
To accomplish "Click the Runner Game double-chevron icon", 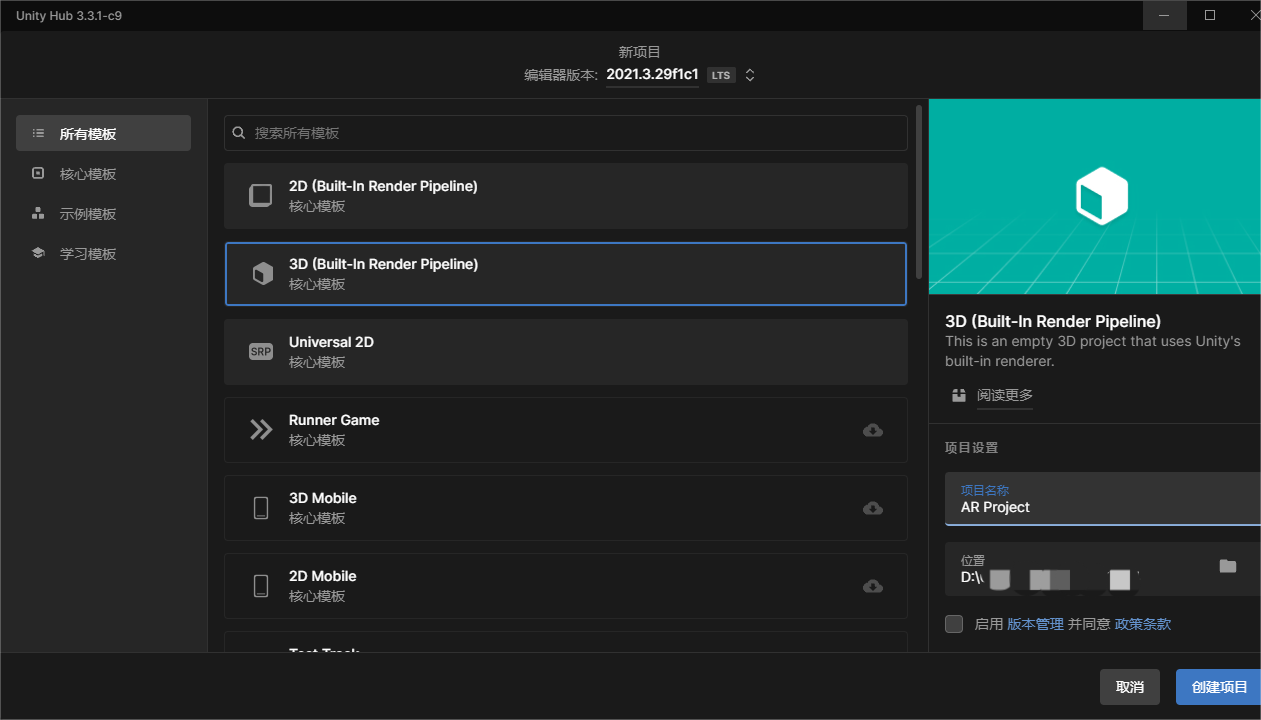I will [261, 430].
